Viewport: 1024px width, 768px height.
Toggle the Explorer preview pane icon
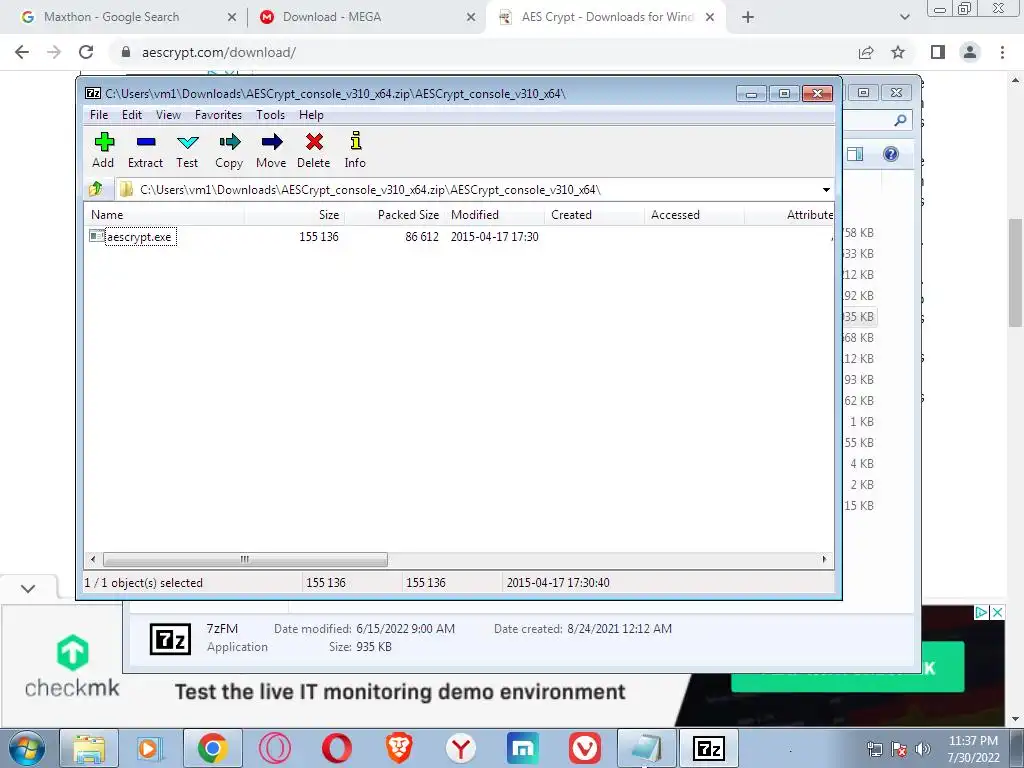coord(855,154)
